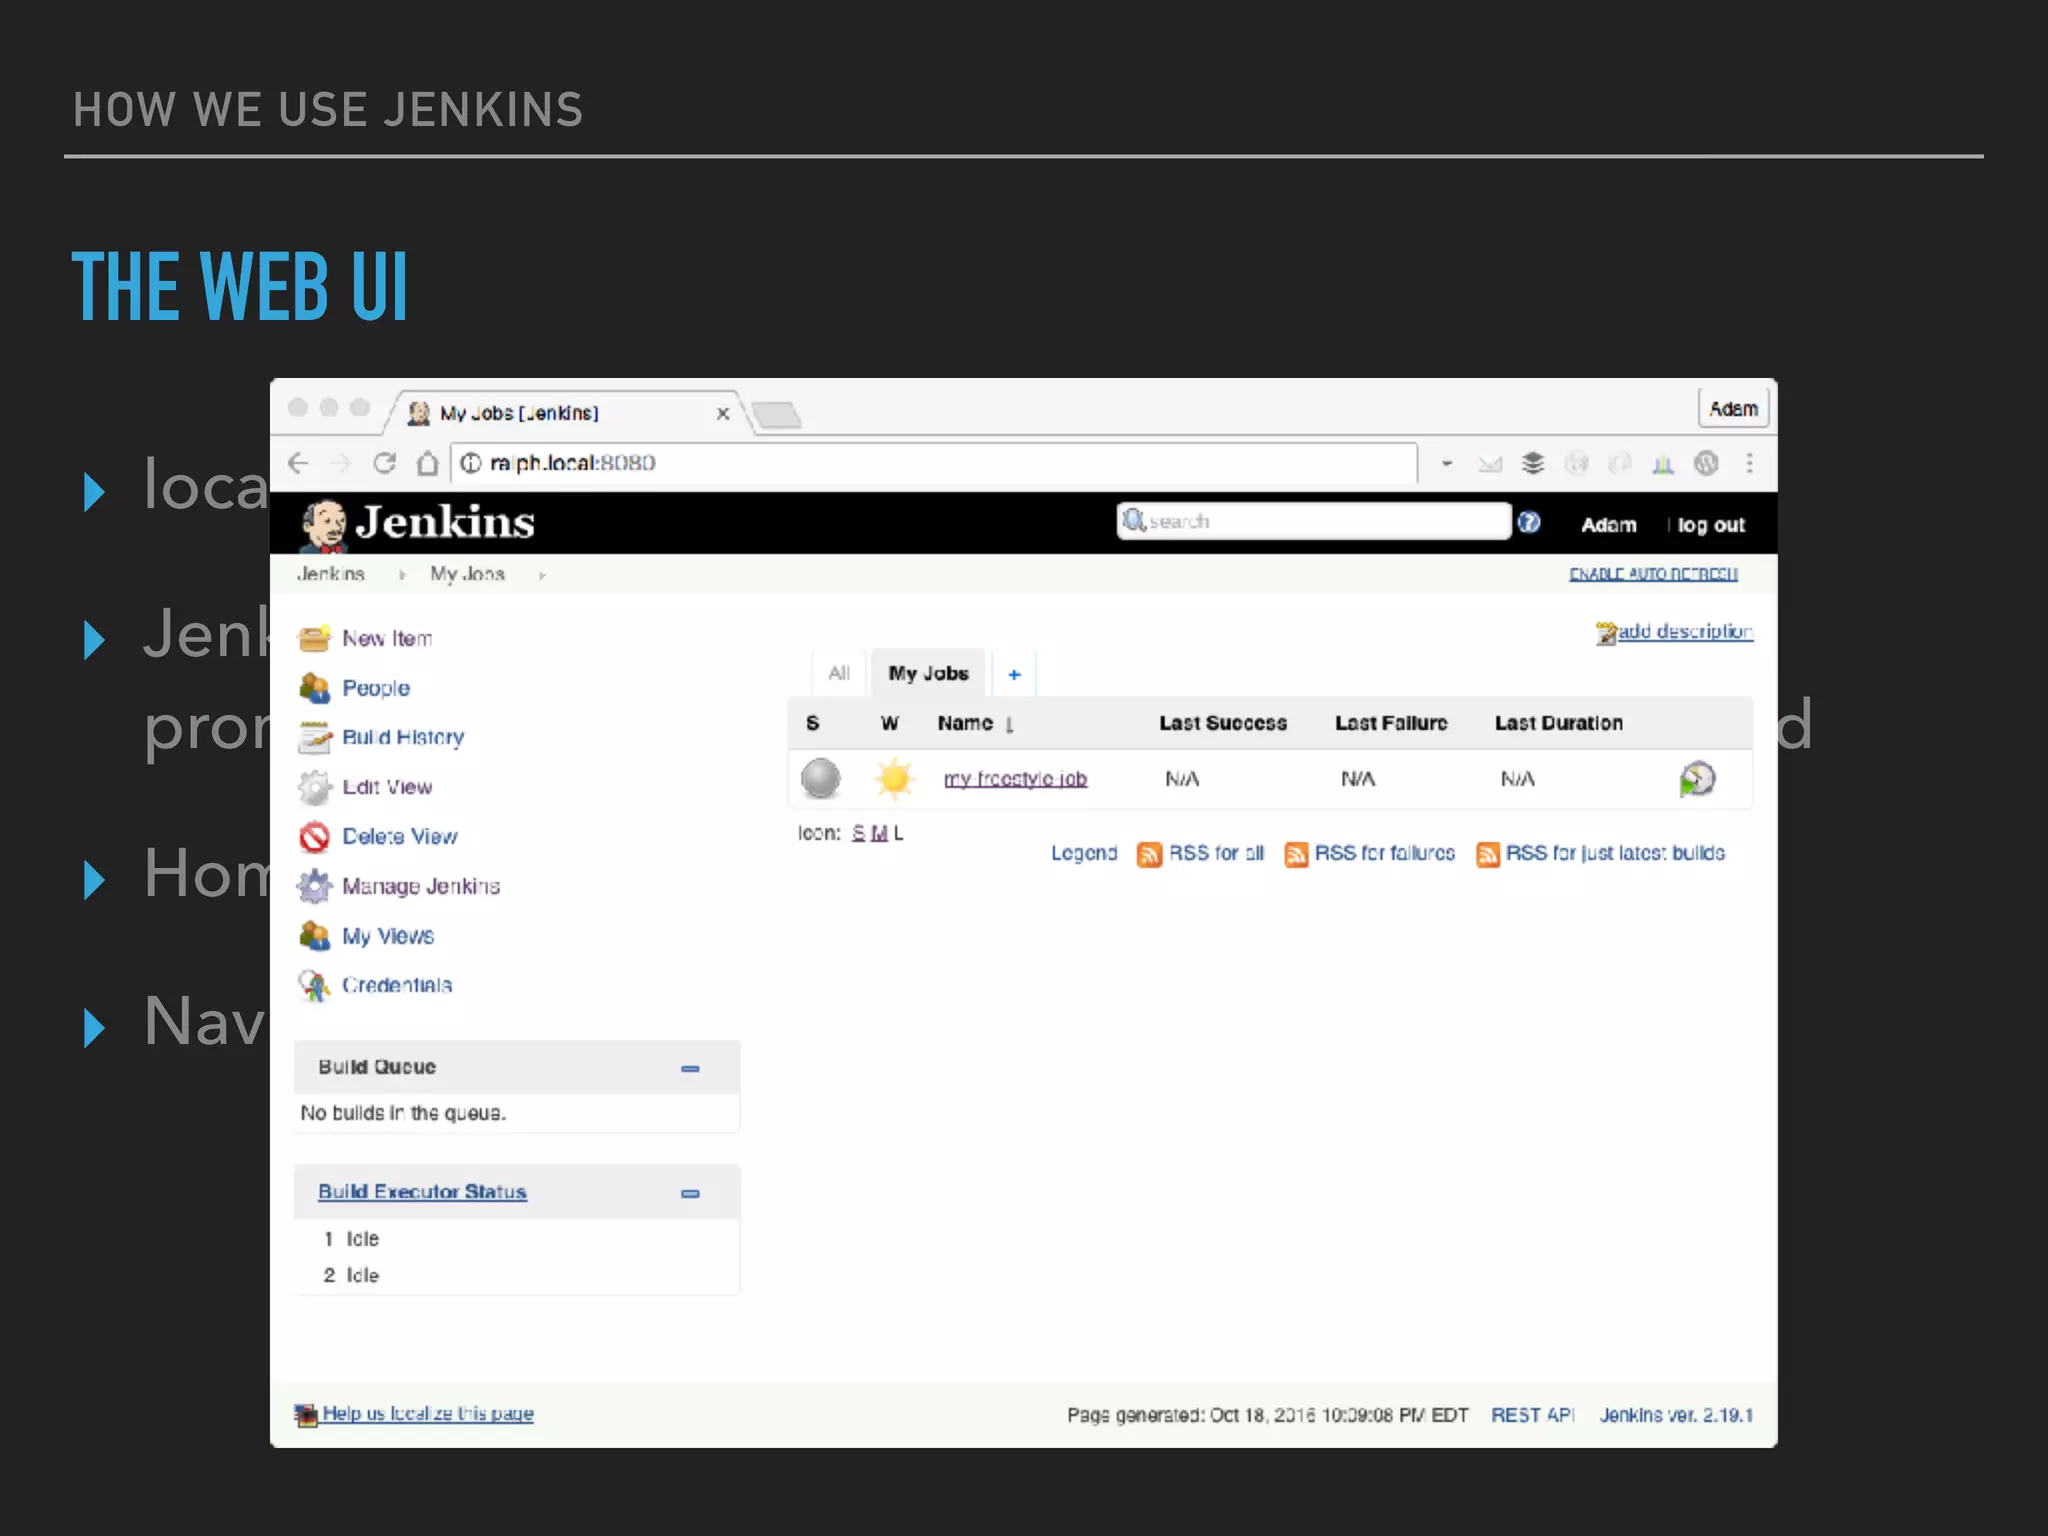Image resolution: width=2048 pixels, height=1536 pixels.
Task: Click the My Views icon
Action: 314,936
